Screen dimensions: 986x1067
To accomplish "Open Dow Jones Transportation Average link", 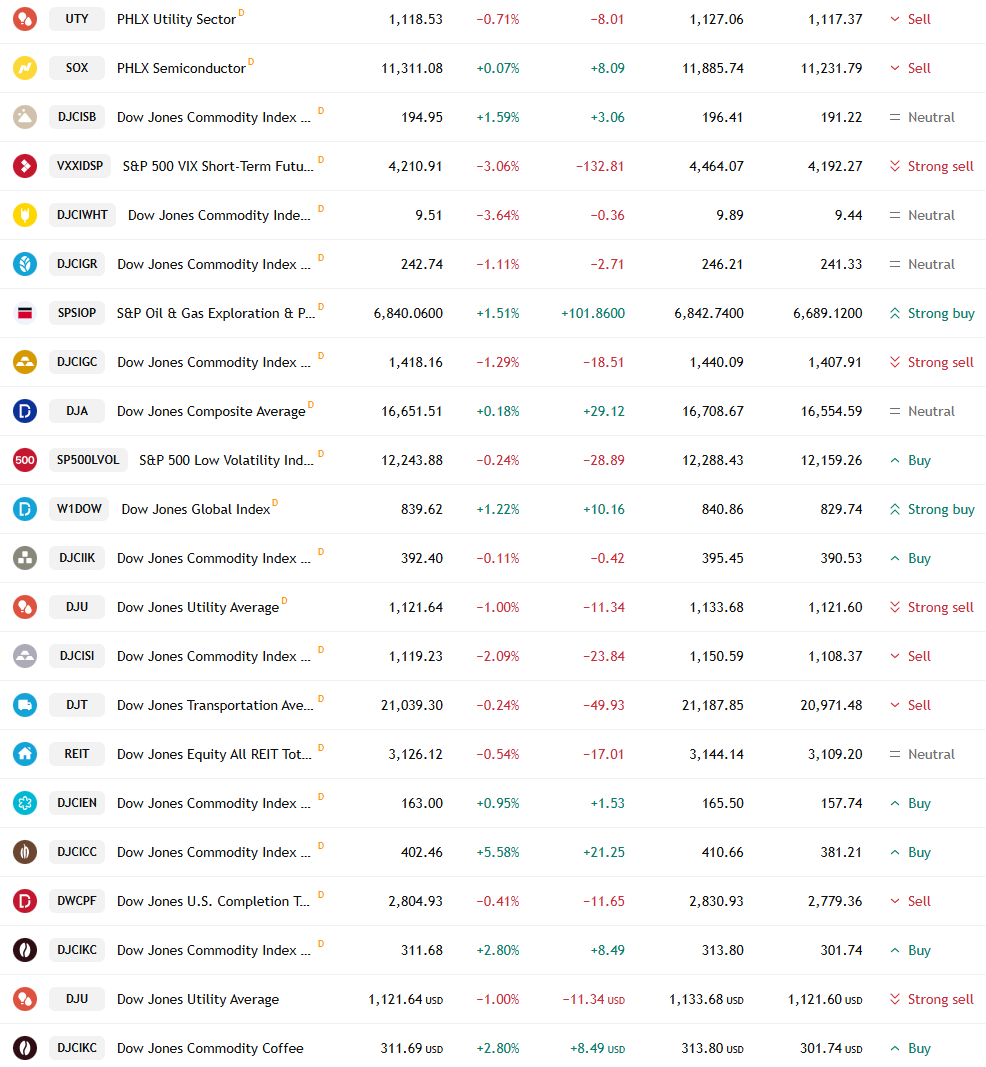I will tap(215, 705).
